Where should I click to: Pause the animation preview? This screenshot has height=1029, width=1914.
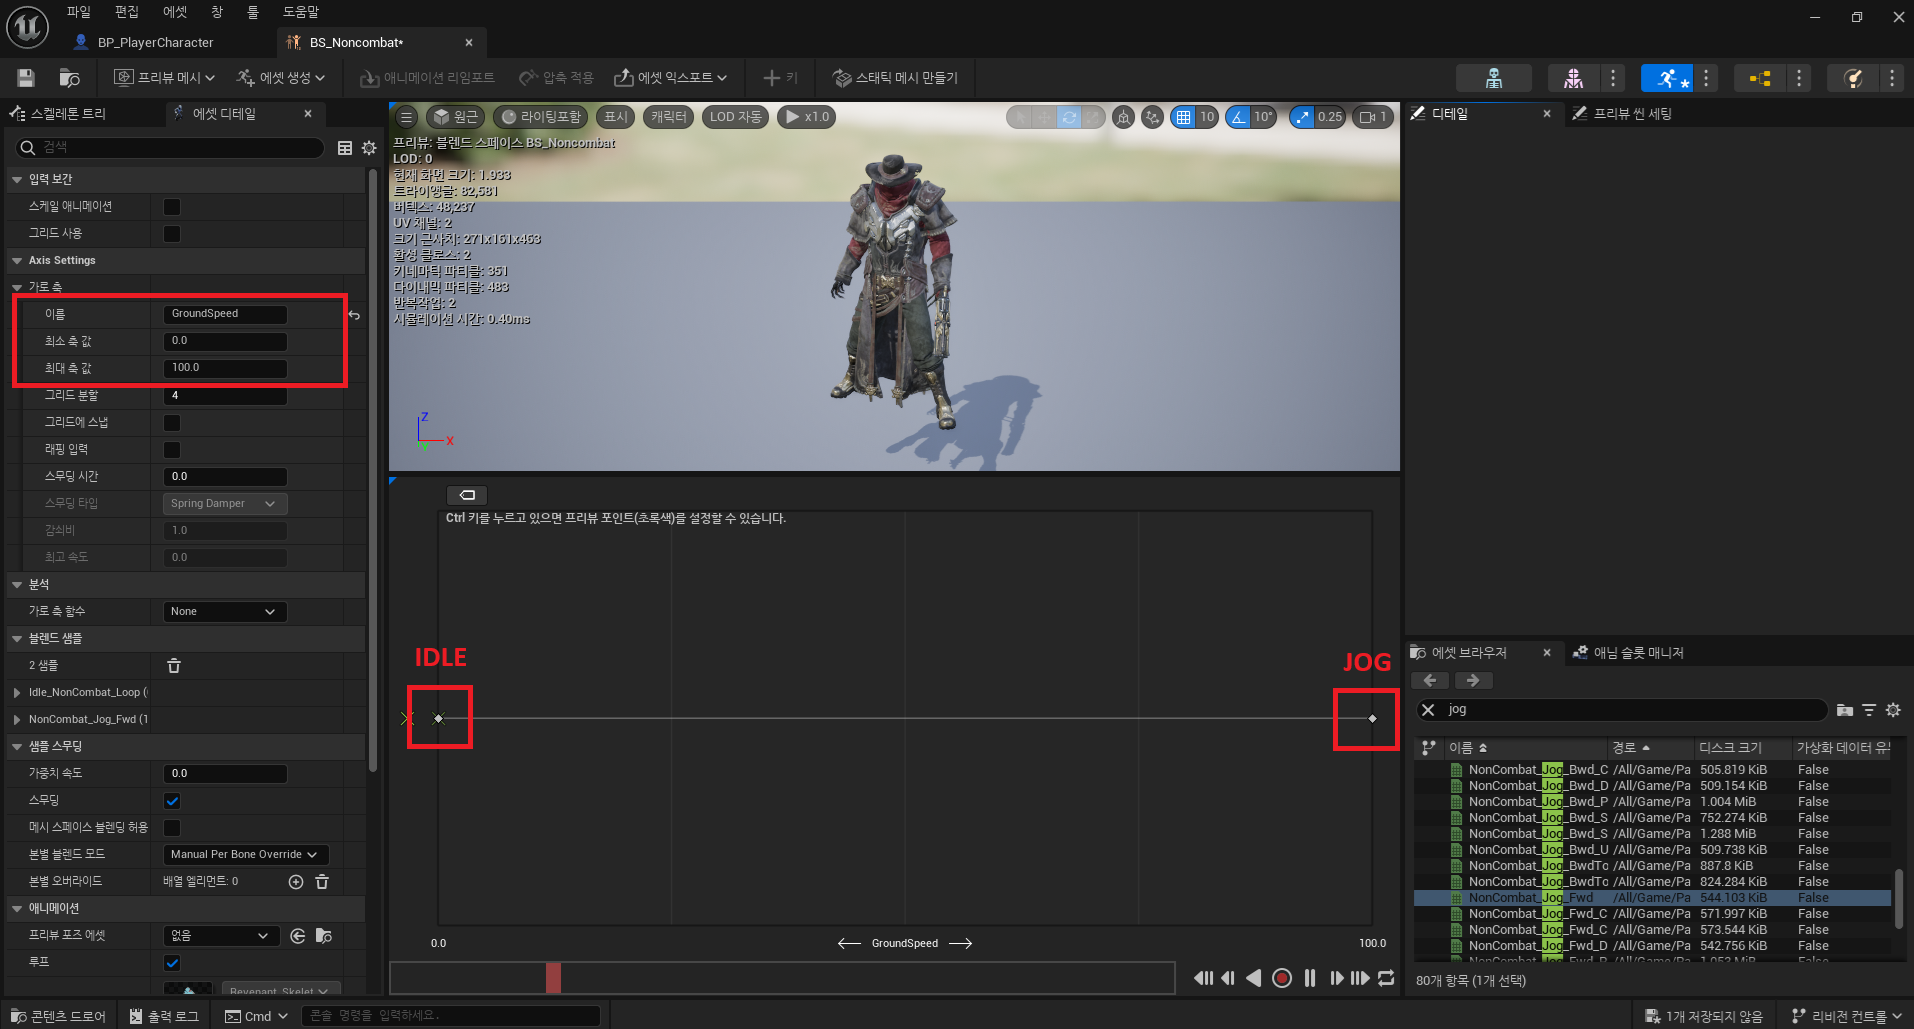click(1310, 979)
